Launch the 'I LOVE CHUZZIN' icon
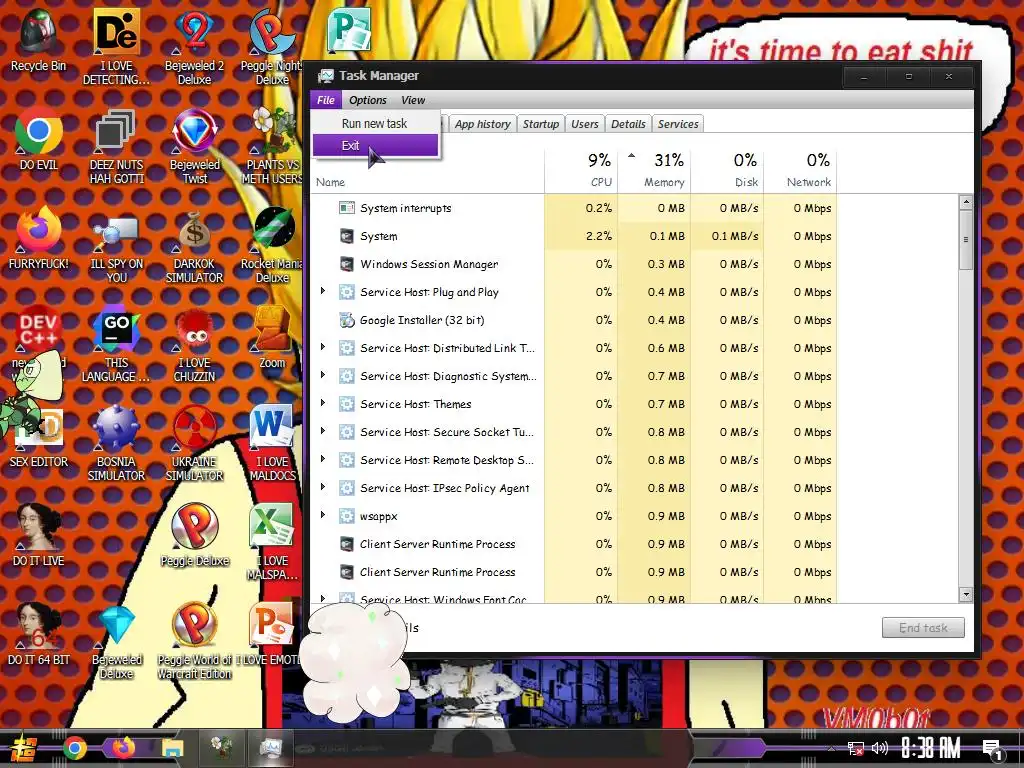1024x768 pixels. (x=194, y=344)
